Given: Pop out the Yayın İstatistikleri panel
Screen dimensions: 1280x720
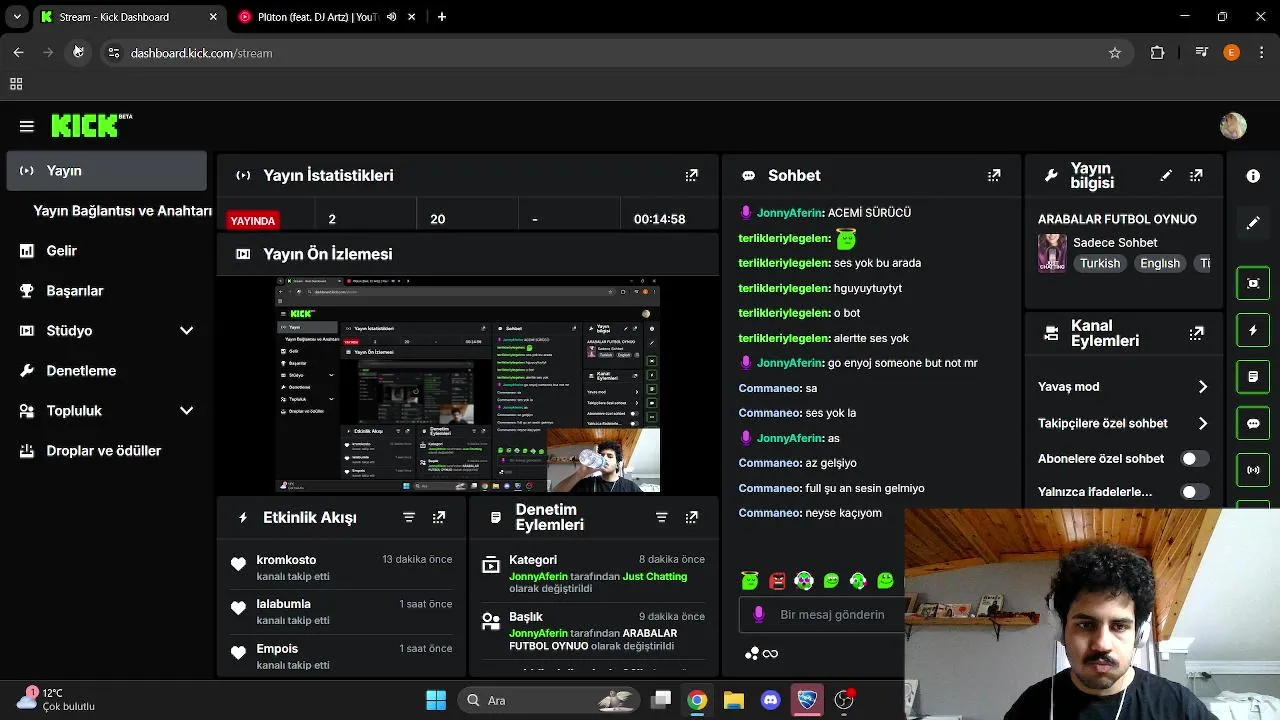Looking at the screenshot, I should (691, 175).
